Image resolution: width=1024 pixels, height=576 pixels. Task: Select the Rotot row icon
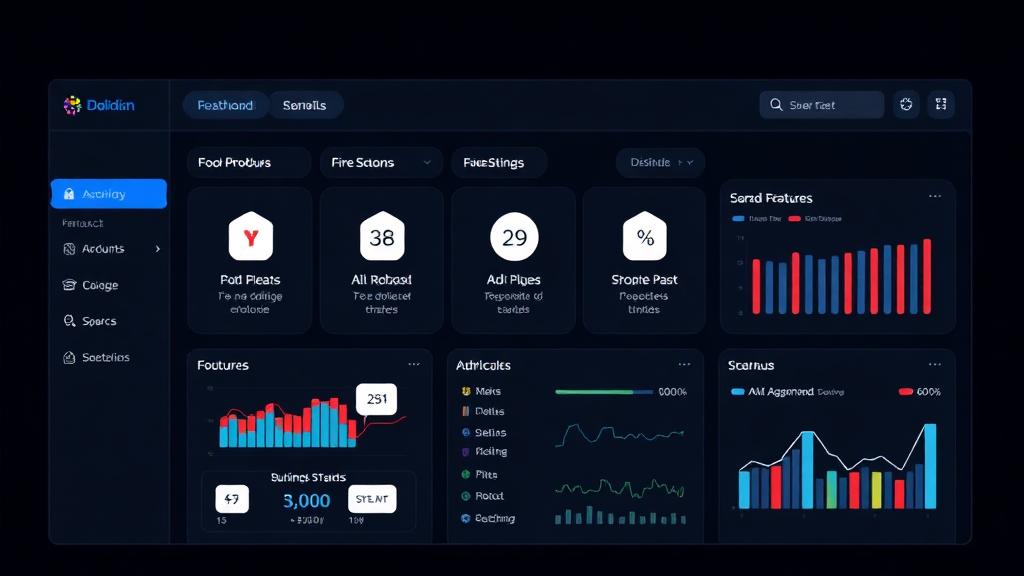[x=466, y=496]
